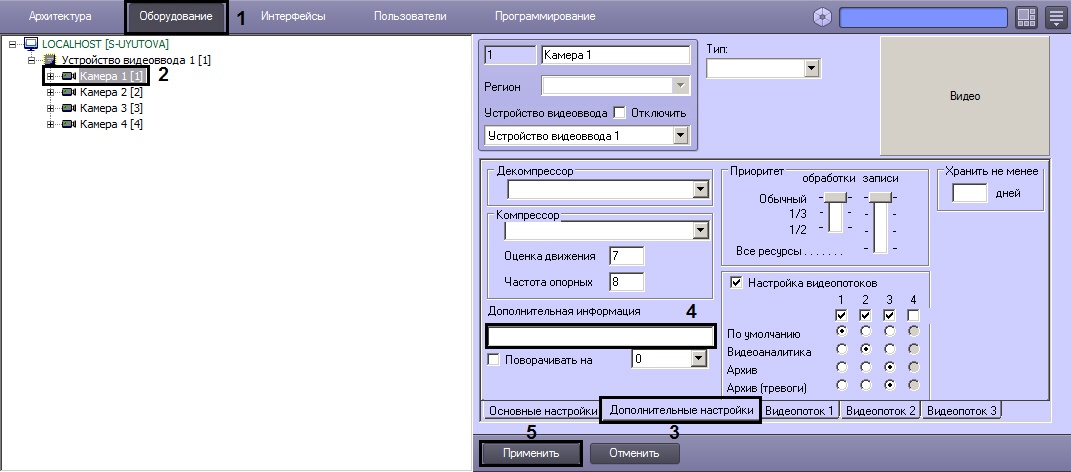Select the Камера 3 camera icon
Viewport: 1071px width, 472px height.
[x=69, y=108]
